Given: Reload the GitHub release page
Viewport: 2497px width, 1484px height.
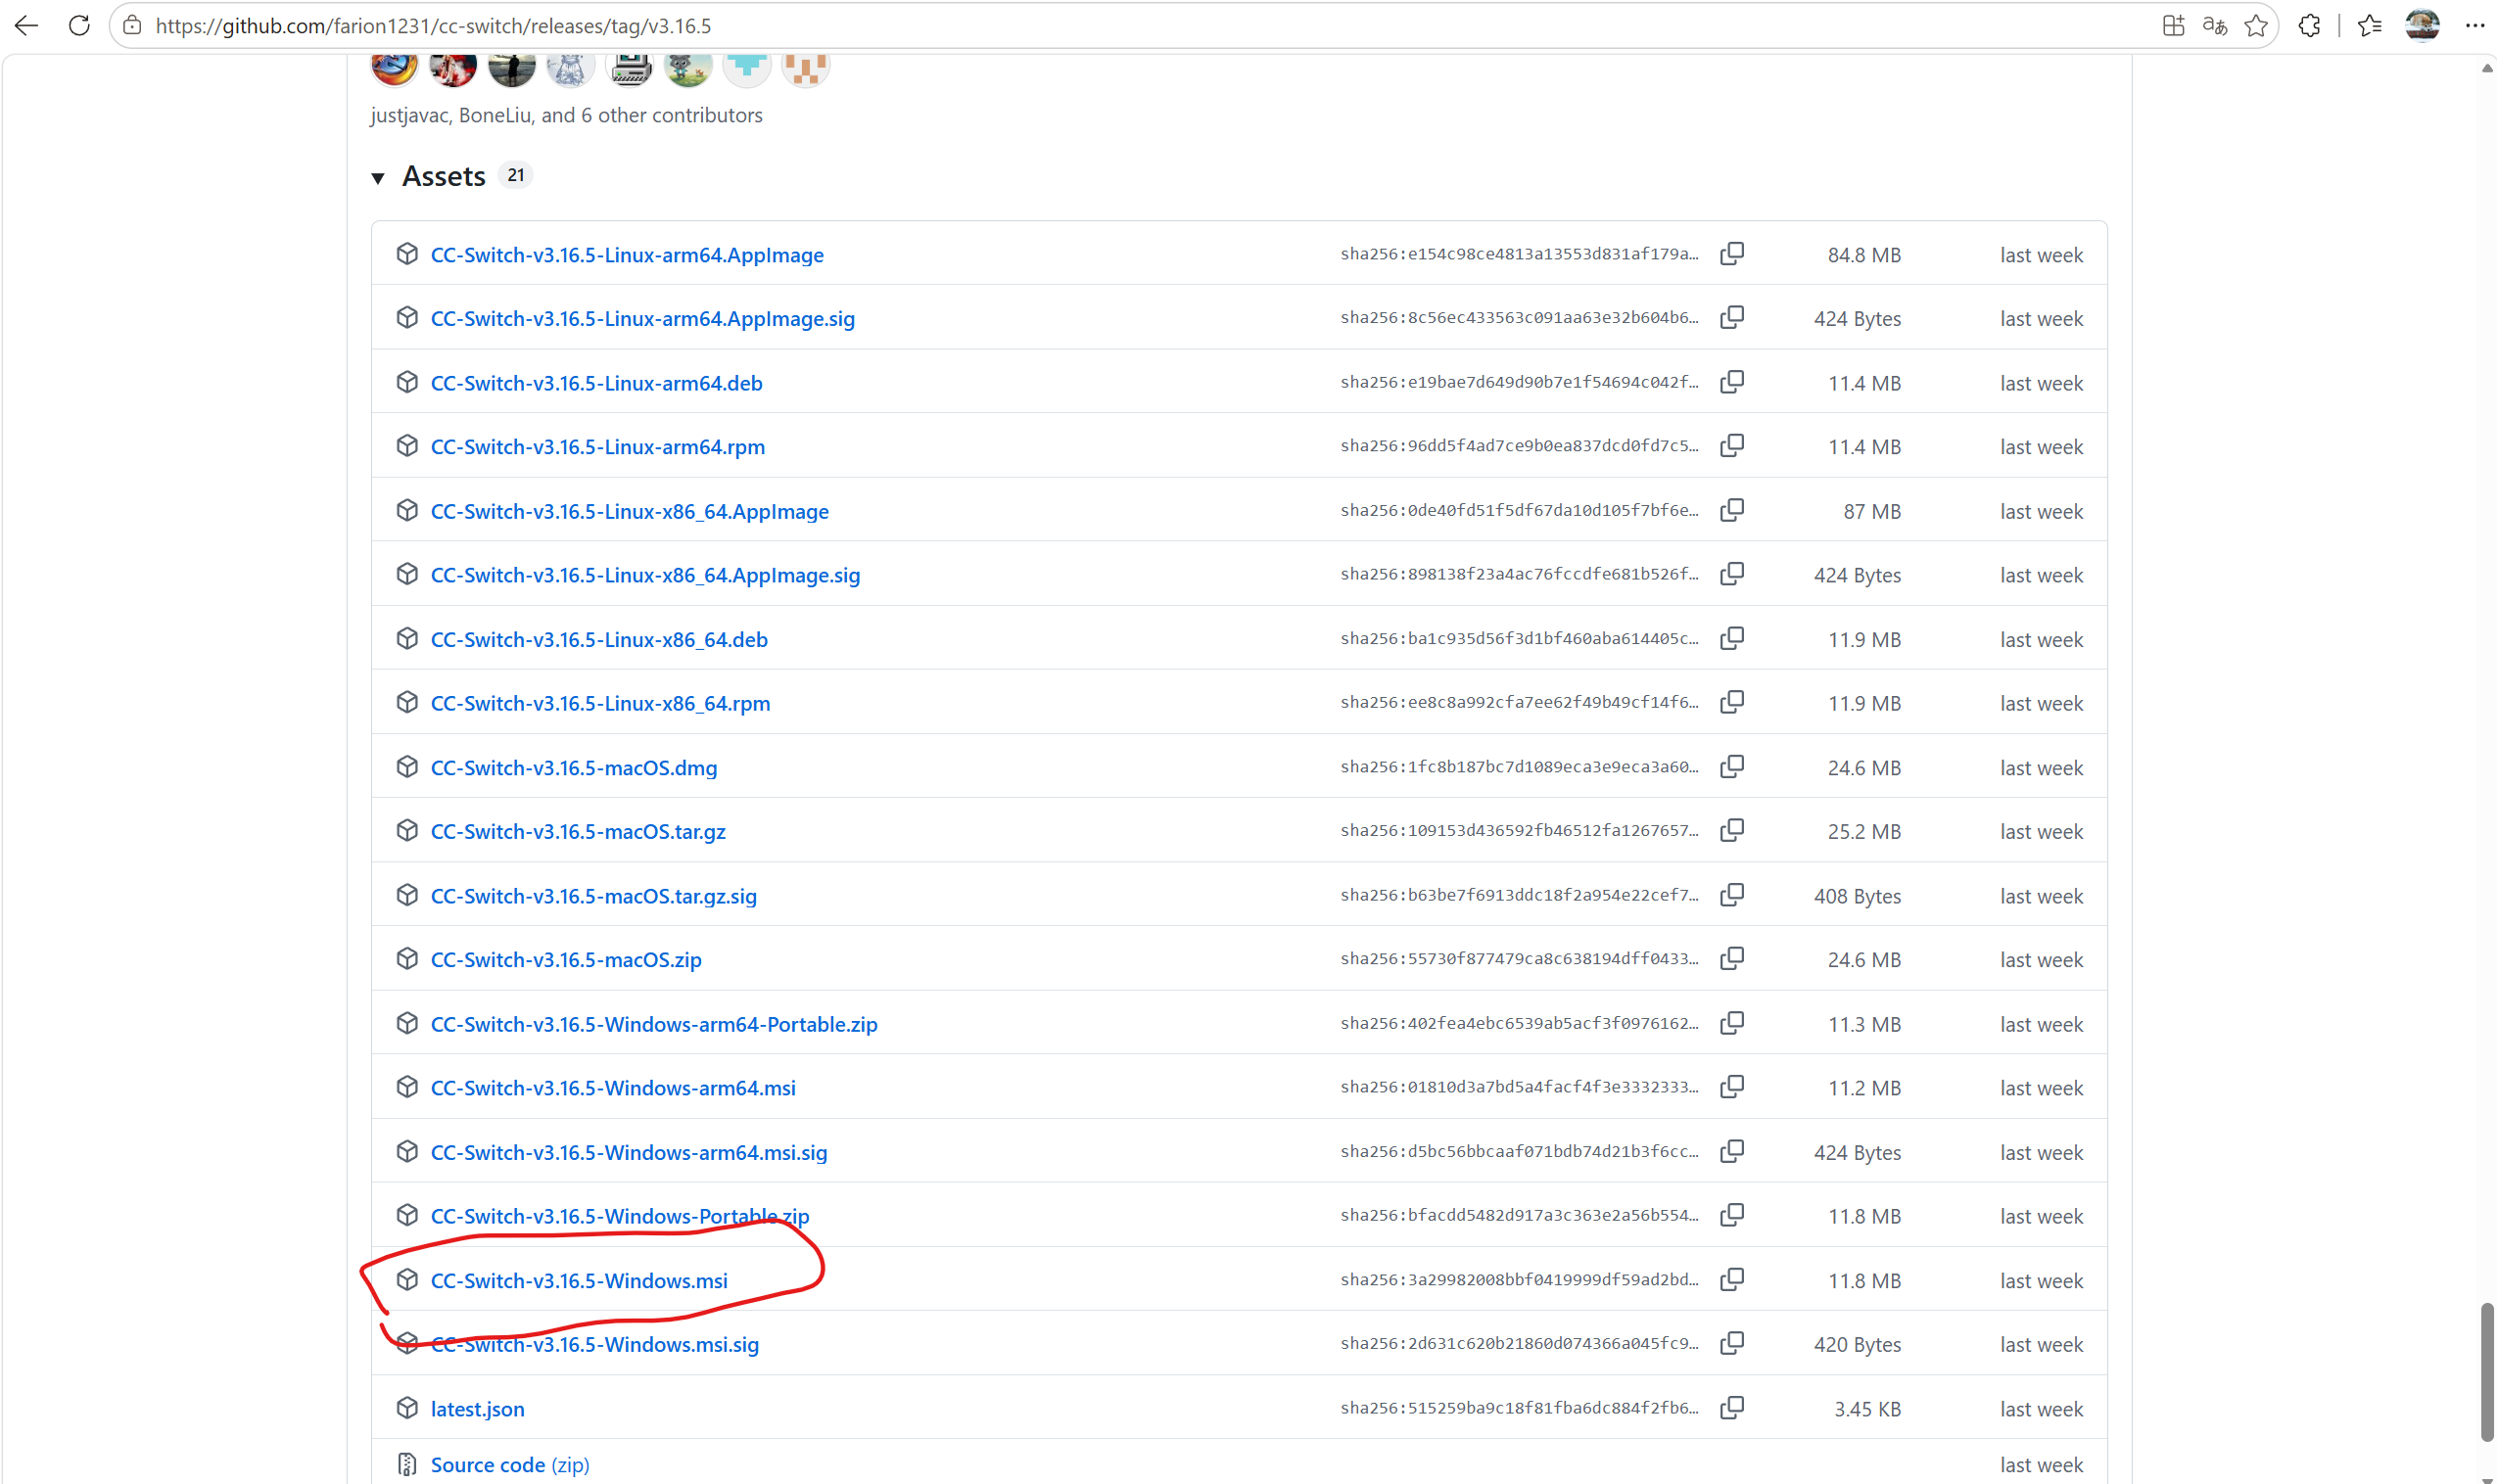Looking at the screenshot, I should (79, 26).
